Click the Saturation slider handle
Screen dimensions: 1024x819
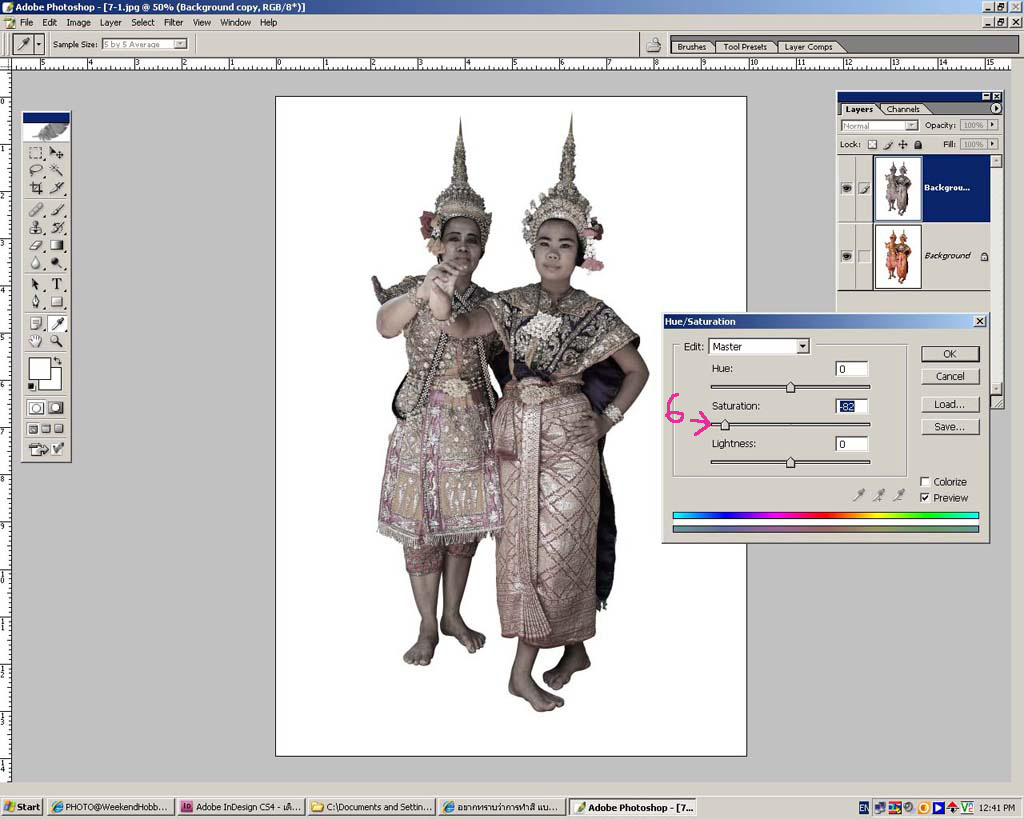pyautogui.click(x=725, y=425)
